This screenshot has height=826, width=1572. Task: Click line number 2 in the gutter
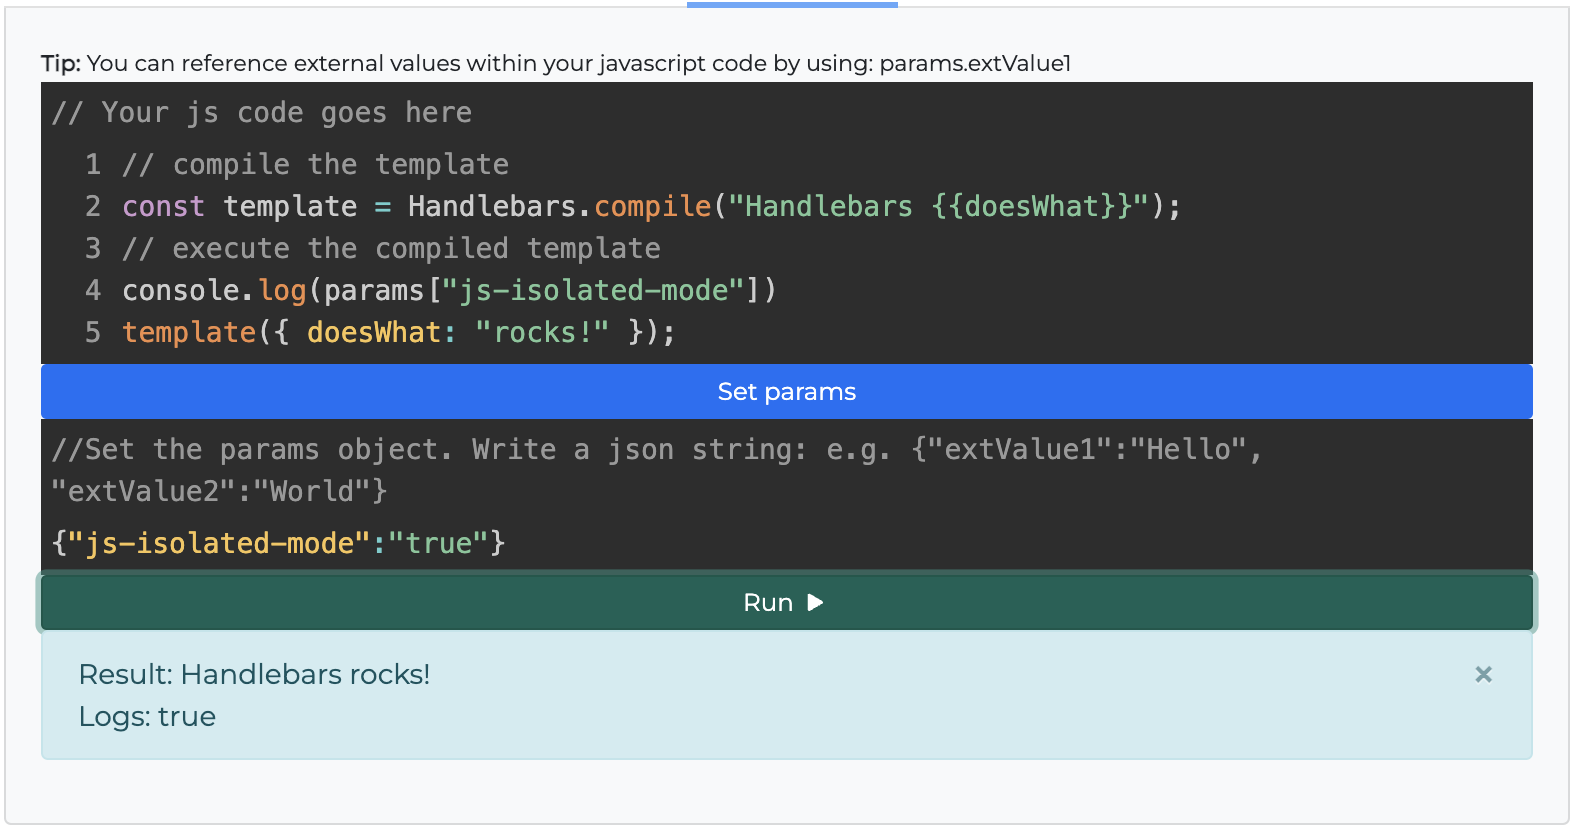93,206
